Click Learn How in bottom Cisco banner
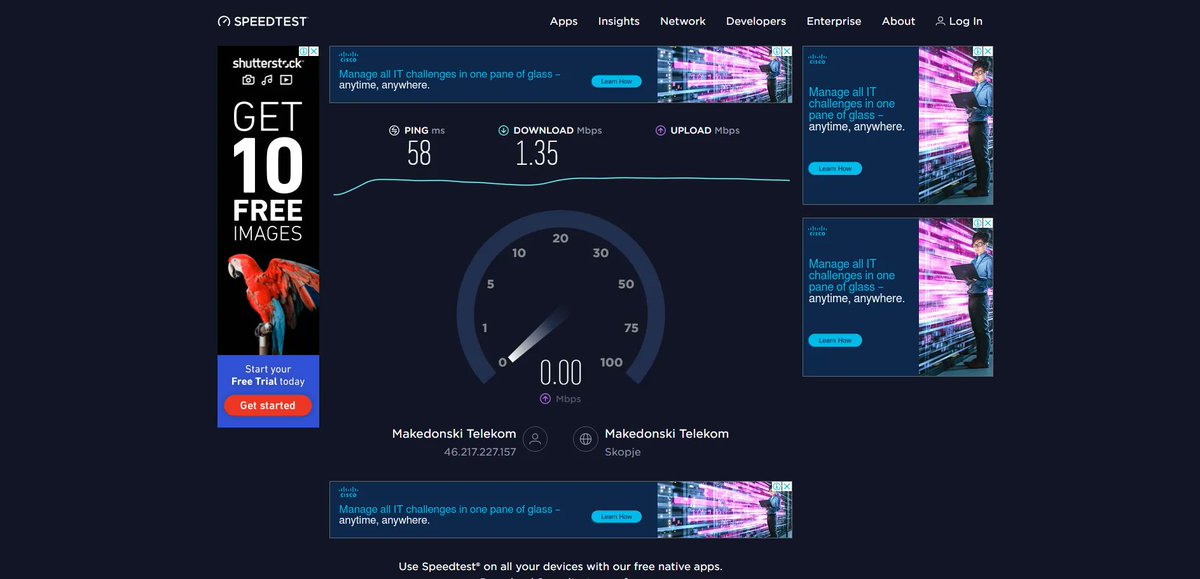Viewport: 1200px width, 579px height. [616, 516]
